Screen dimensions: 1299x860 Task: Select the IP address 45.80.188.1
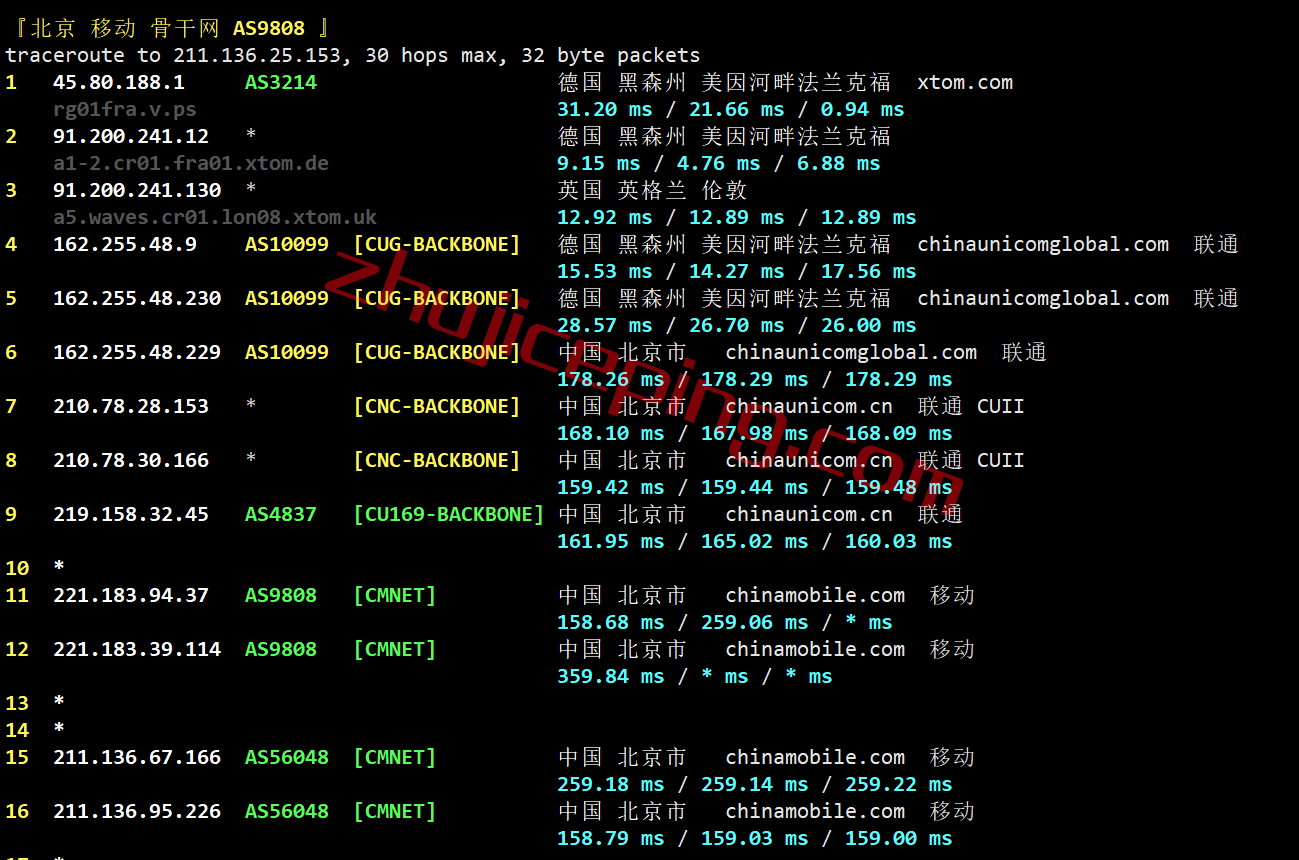pos(119,82)
